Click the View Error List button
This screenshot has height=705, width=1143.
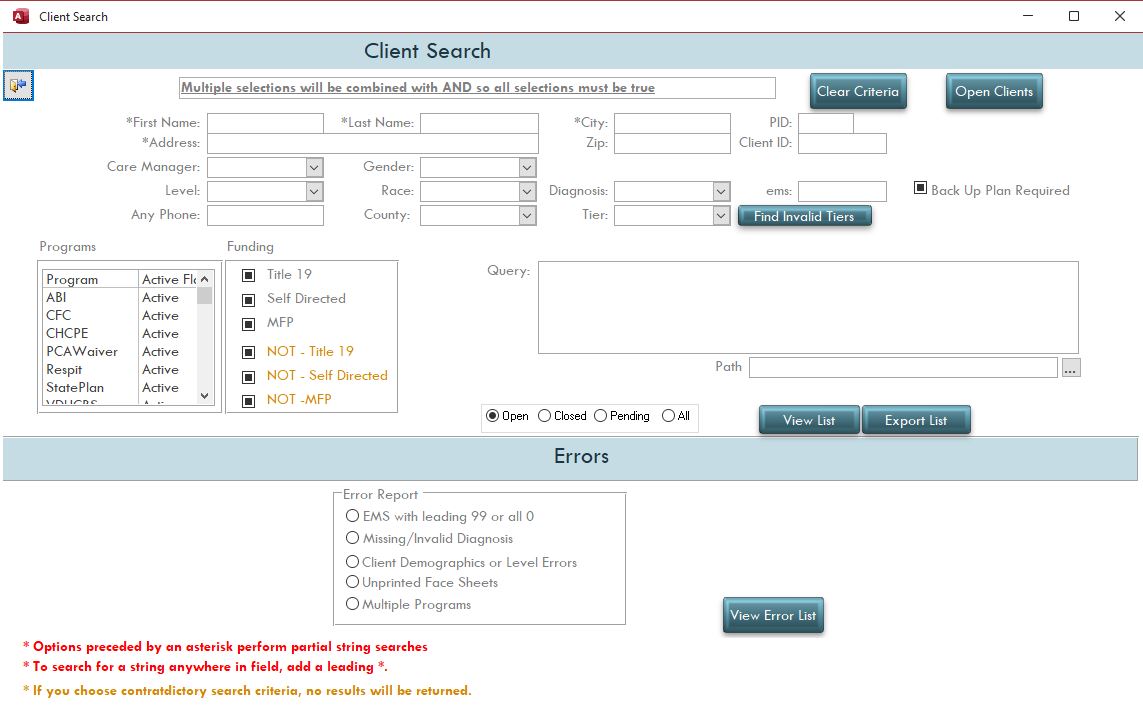coord(773,615)
